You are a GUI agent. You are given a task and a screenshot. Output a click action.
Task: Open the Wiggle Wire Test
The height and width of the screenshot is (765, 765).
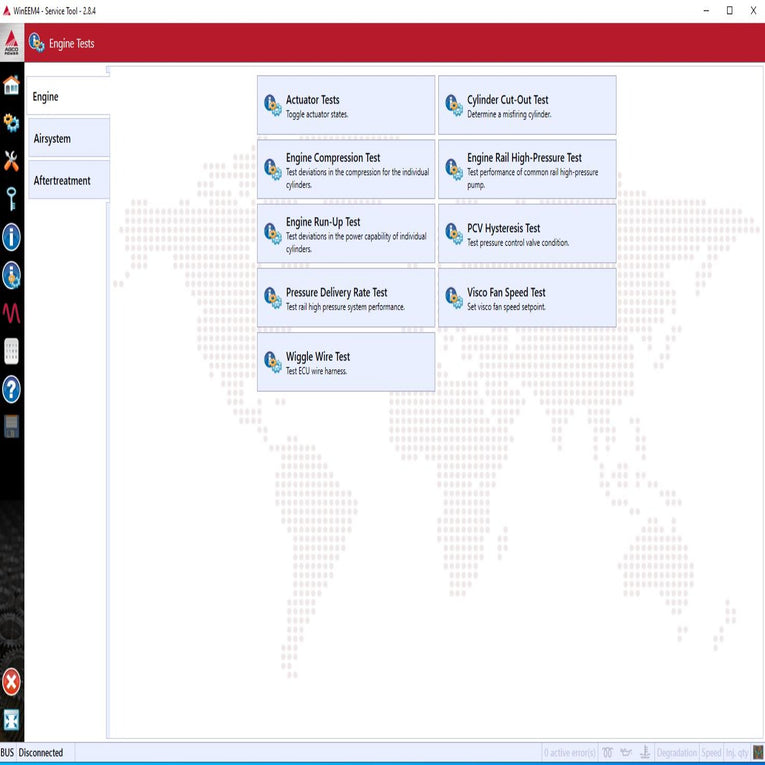[346, 362]
